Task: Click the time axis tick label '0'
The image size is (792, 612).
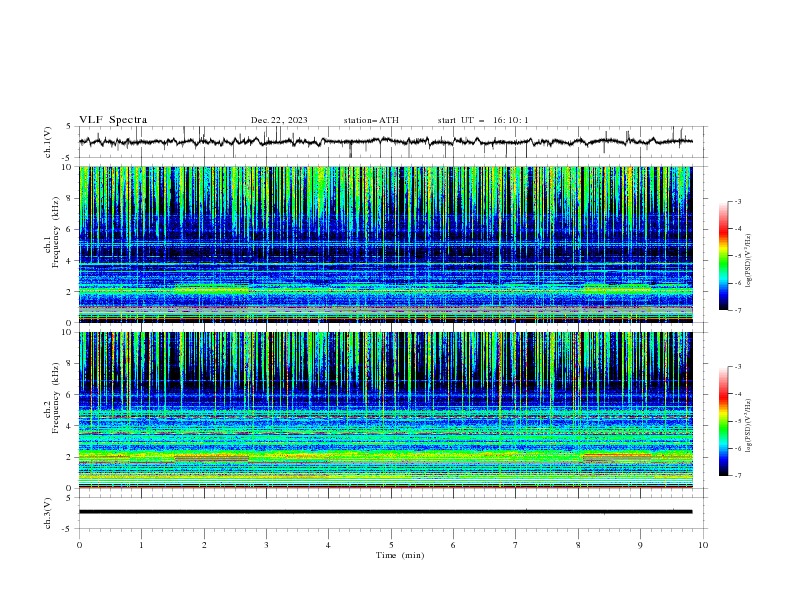Action: point(79,545)
